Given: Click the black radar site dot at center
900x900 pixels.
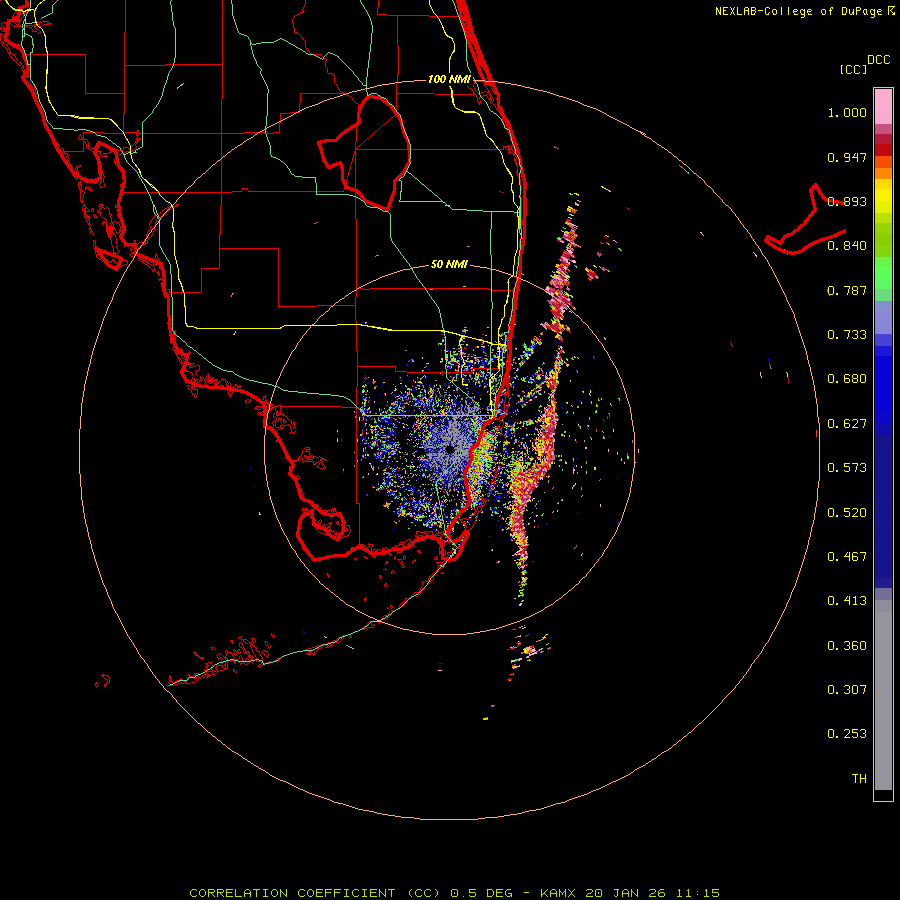Looking at the screenshot, I should (449, 449).
